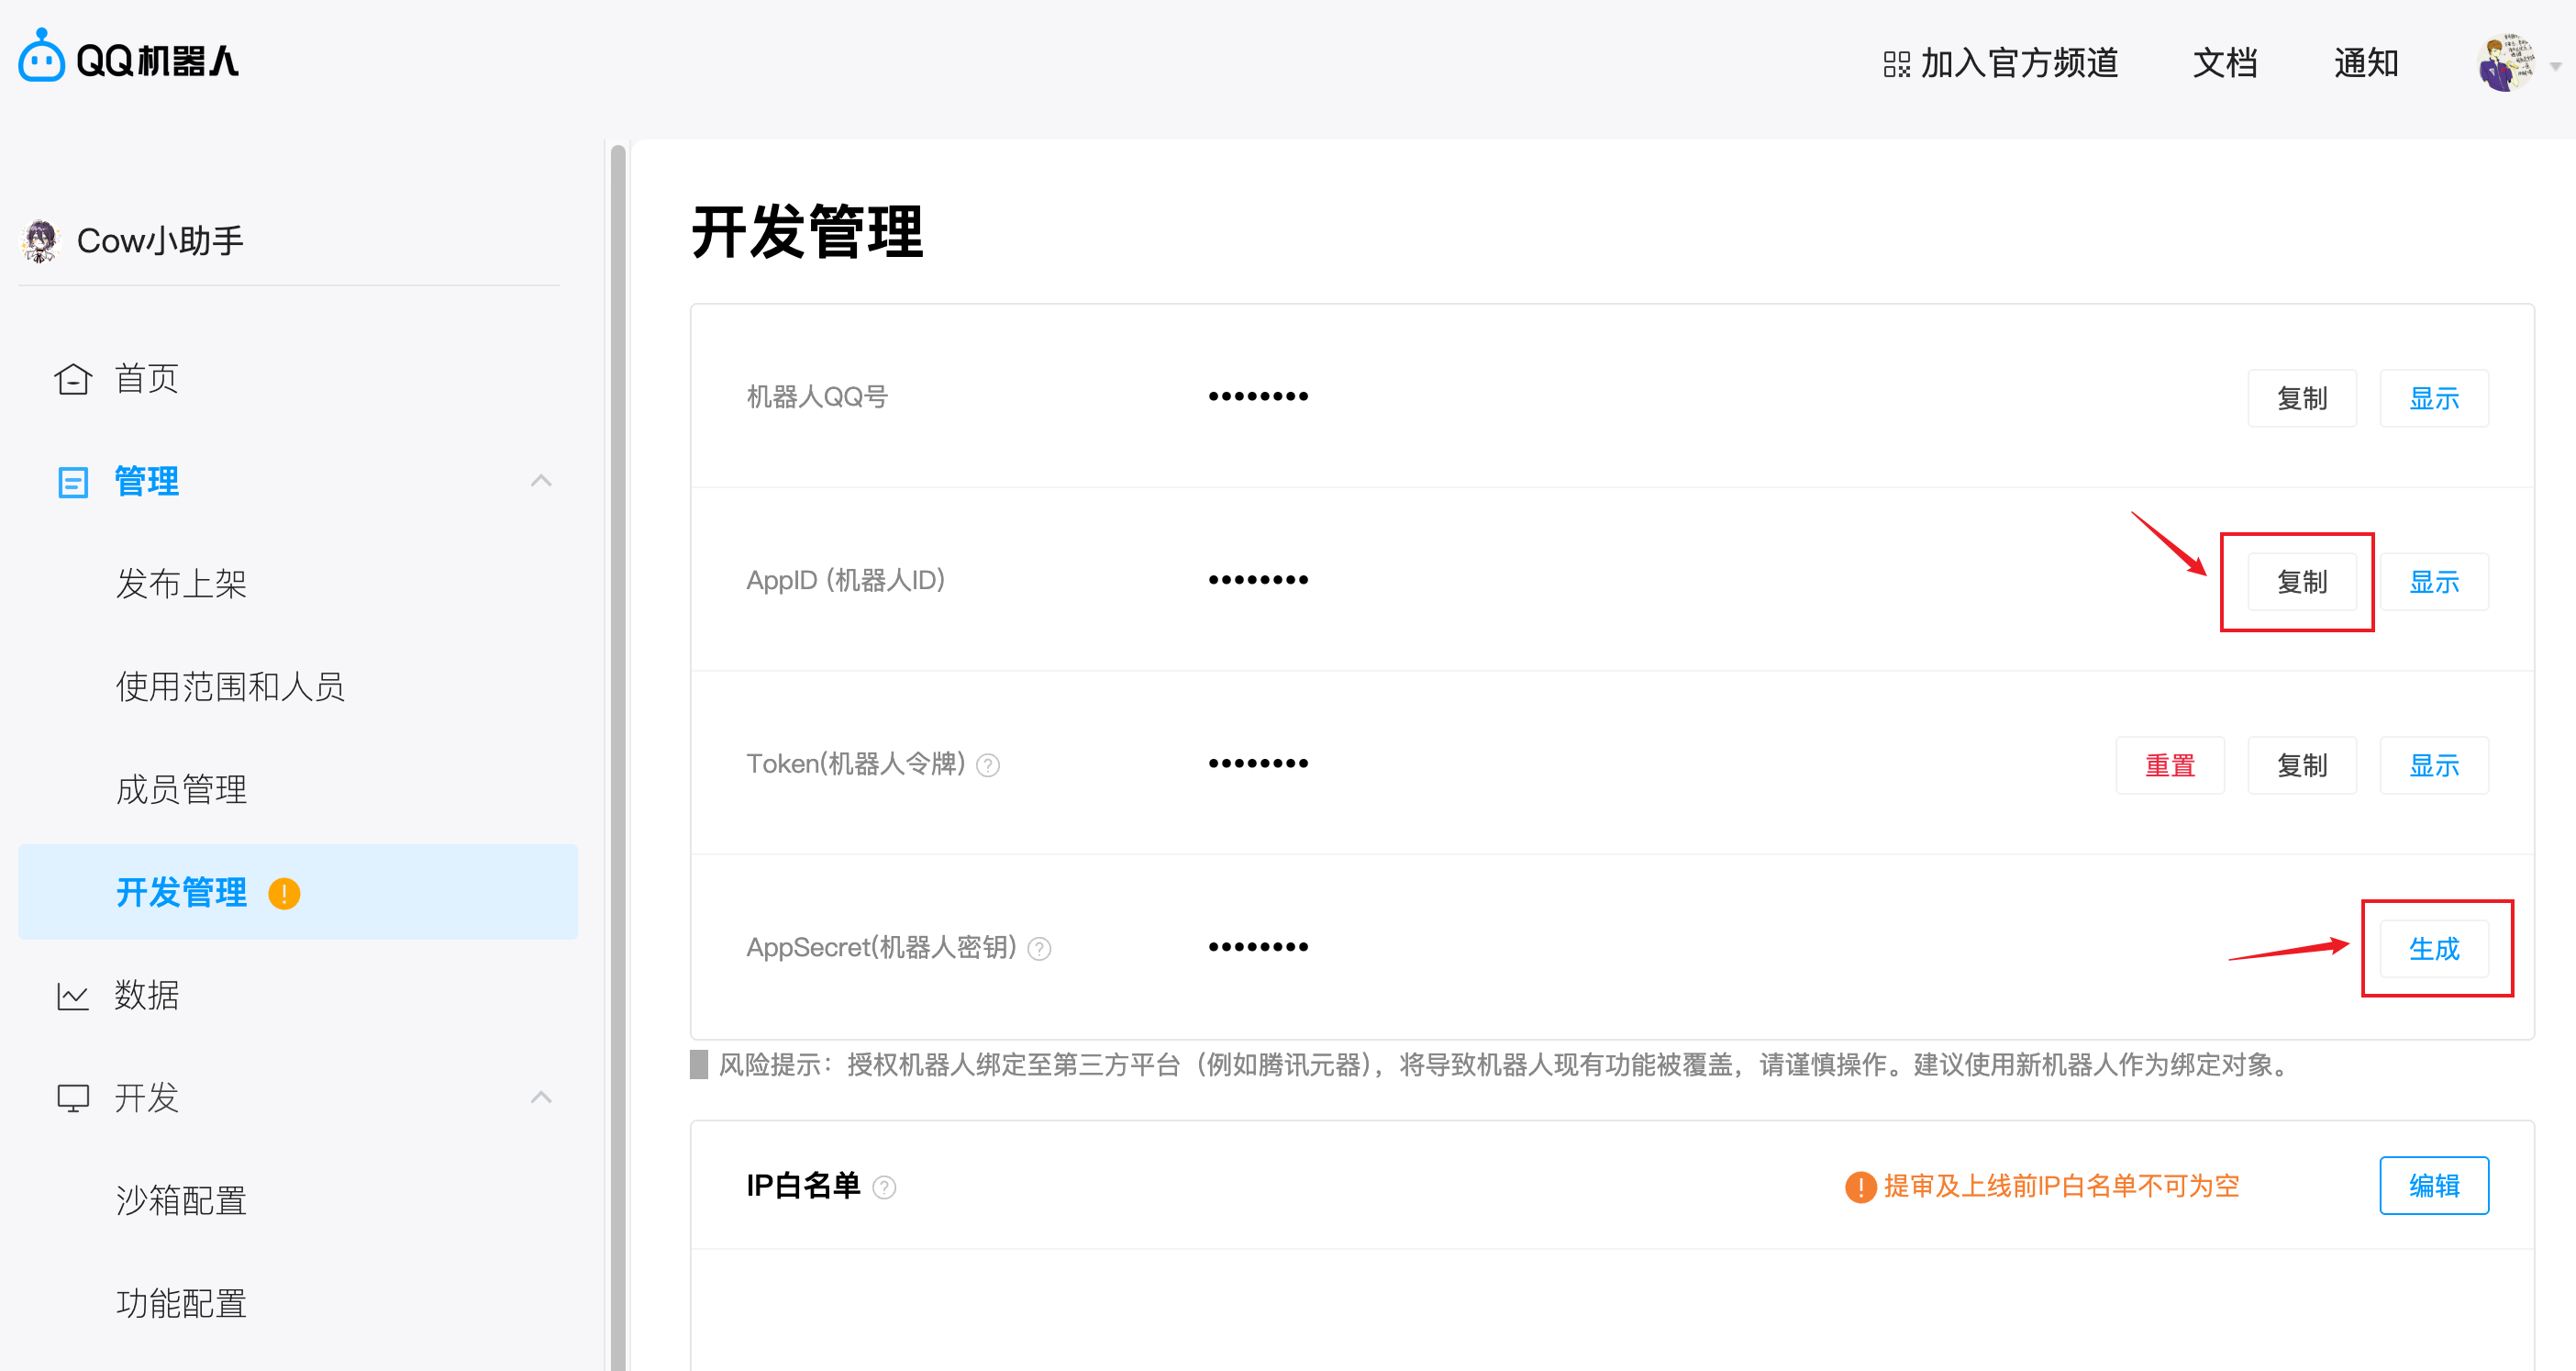The image size is (2576, 1371).
Task: Show the hidden 机器人QQ号 value
Action: pos(2433,398)
